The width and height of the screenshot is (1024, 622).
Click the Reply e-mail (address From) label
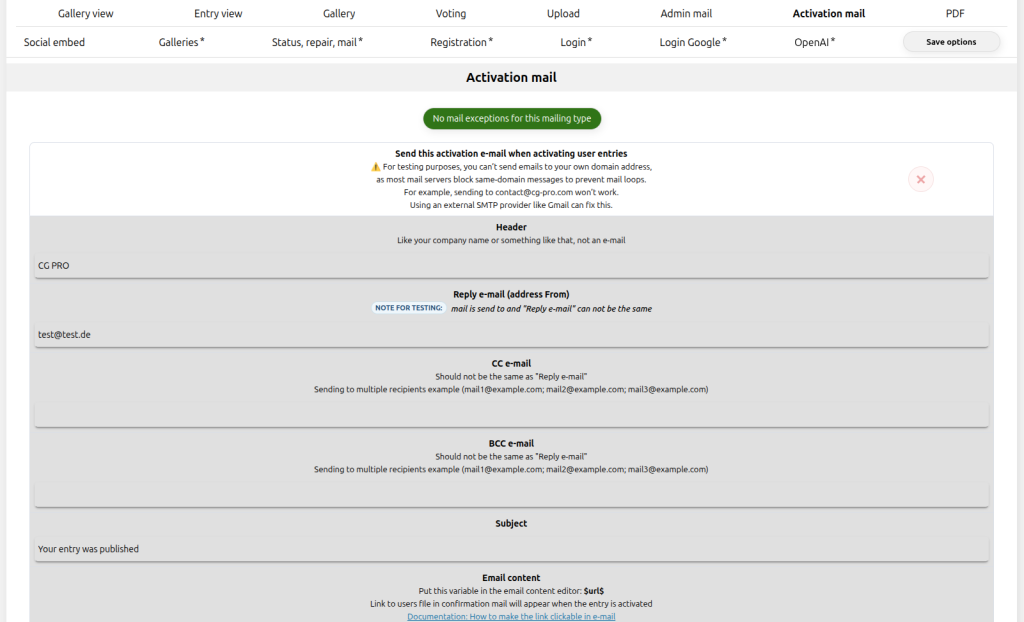(x=511, y=294)
